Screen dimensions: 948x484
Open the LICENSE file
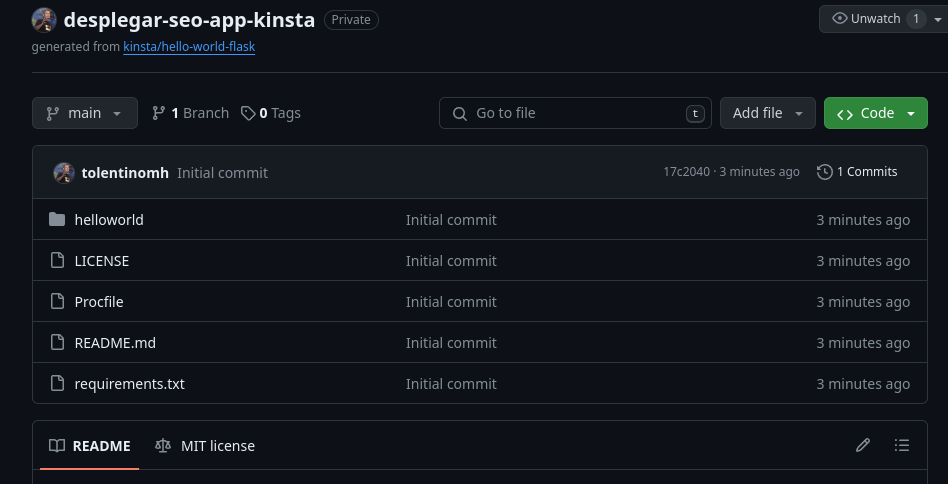coord(102,261)
